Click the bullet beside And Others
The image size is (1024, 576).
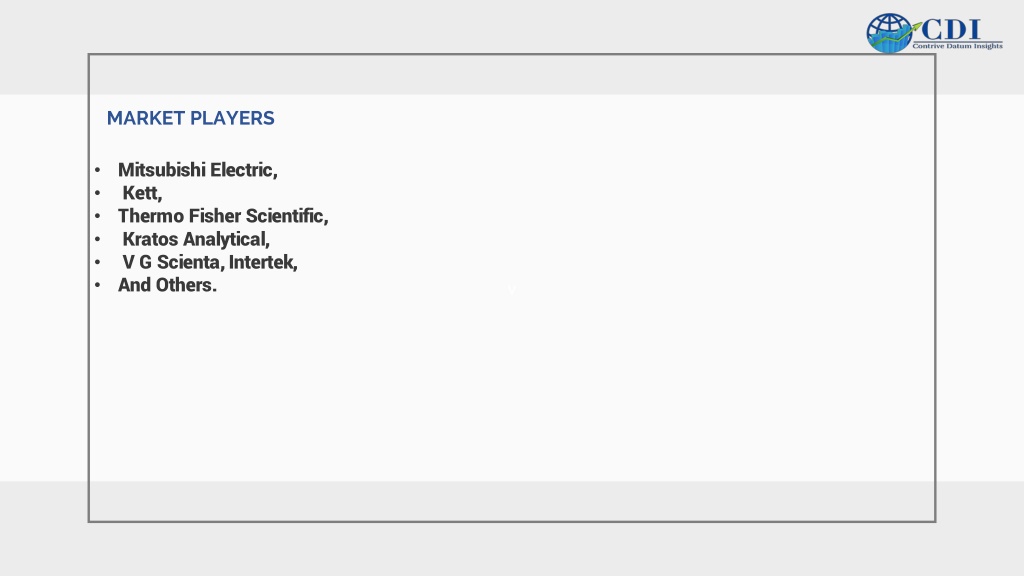coord(98,285)
